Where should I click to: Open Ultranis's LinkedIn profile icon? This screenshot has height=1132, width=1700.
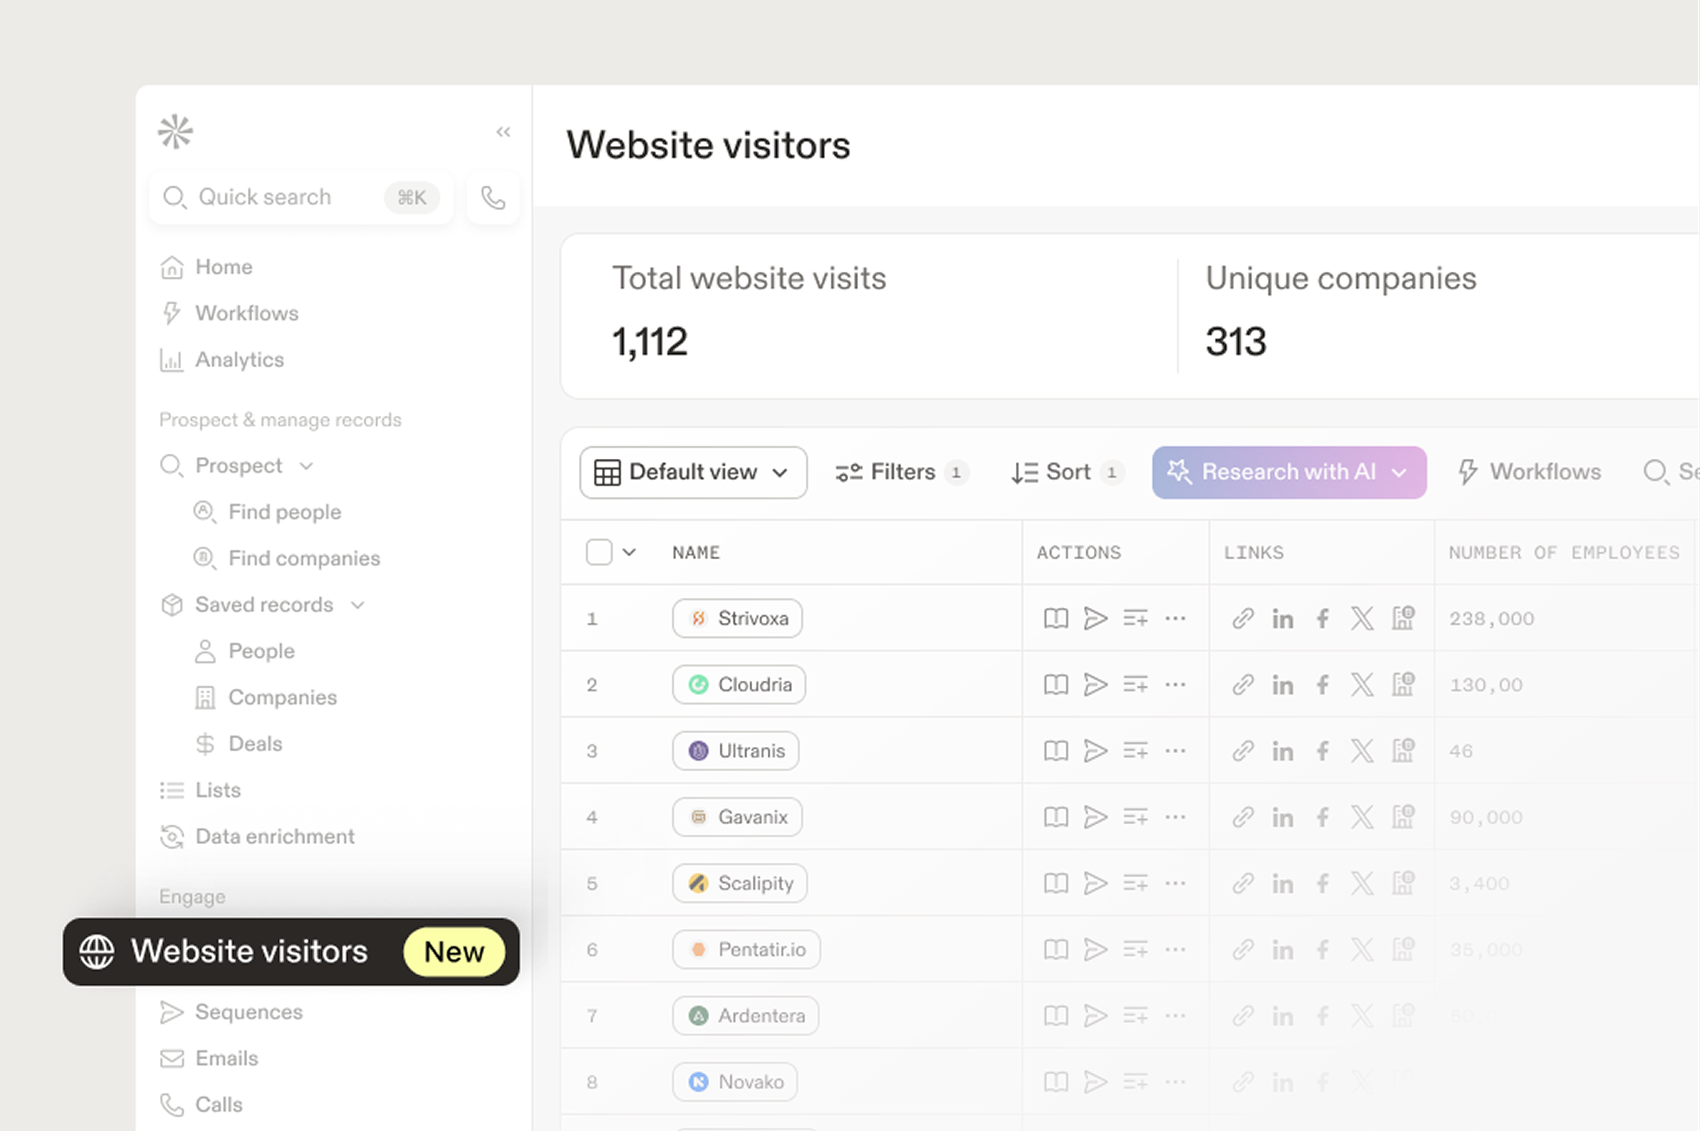pos(1283,750)
